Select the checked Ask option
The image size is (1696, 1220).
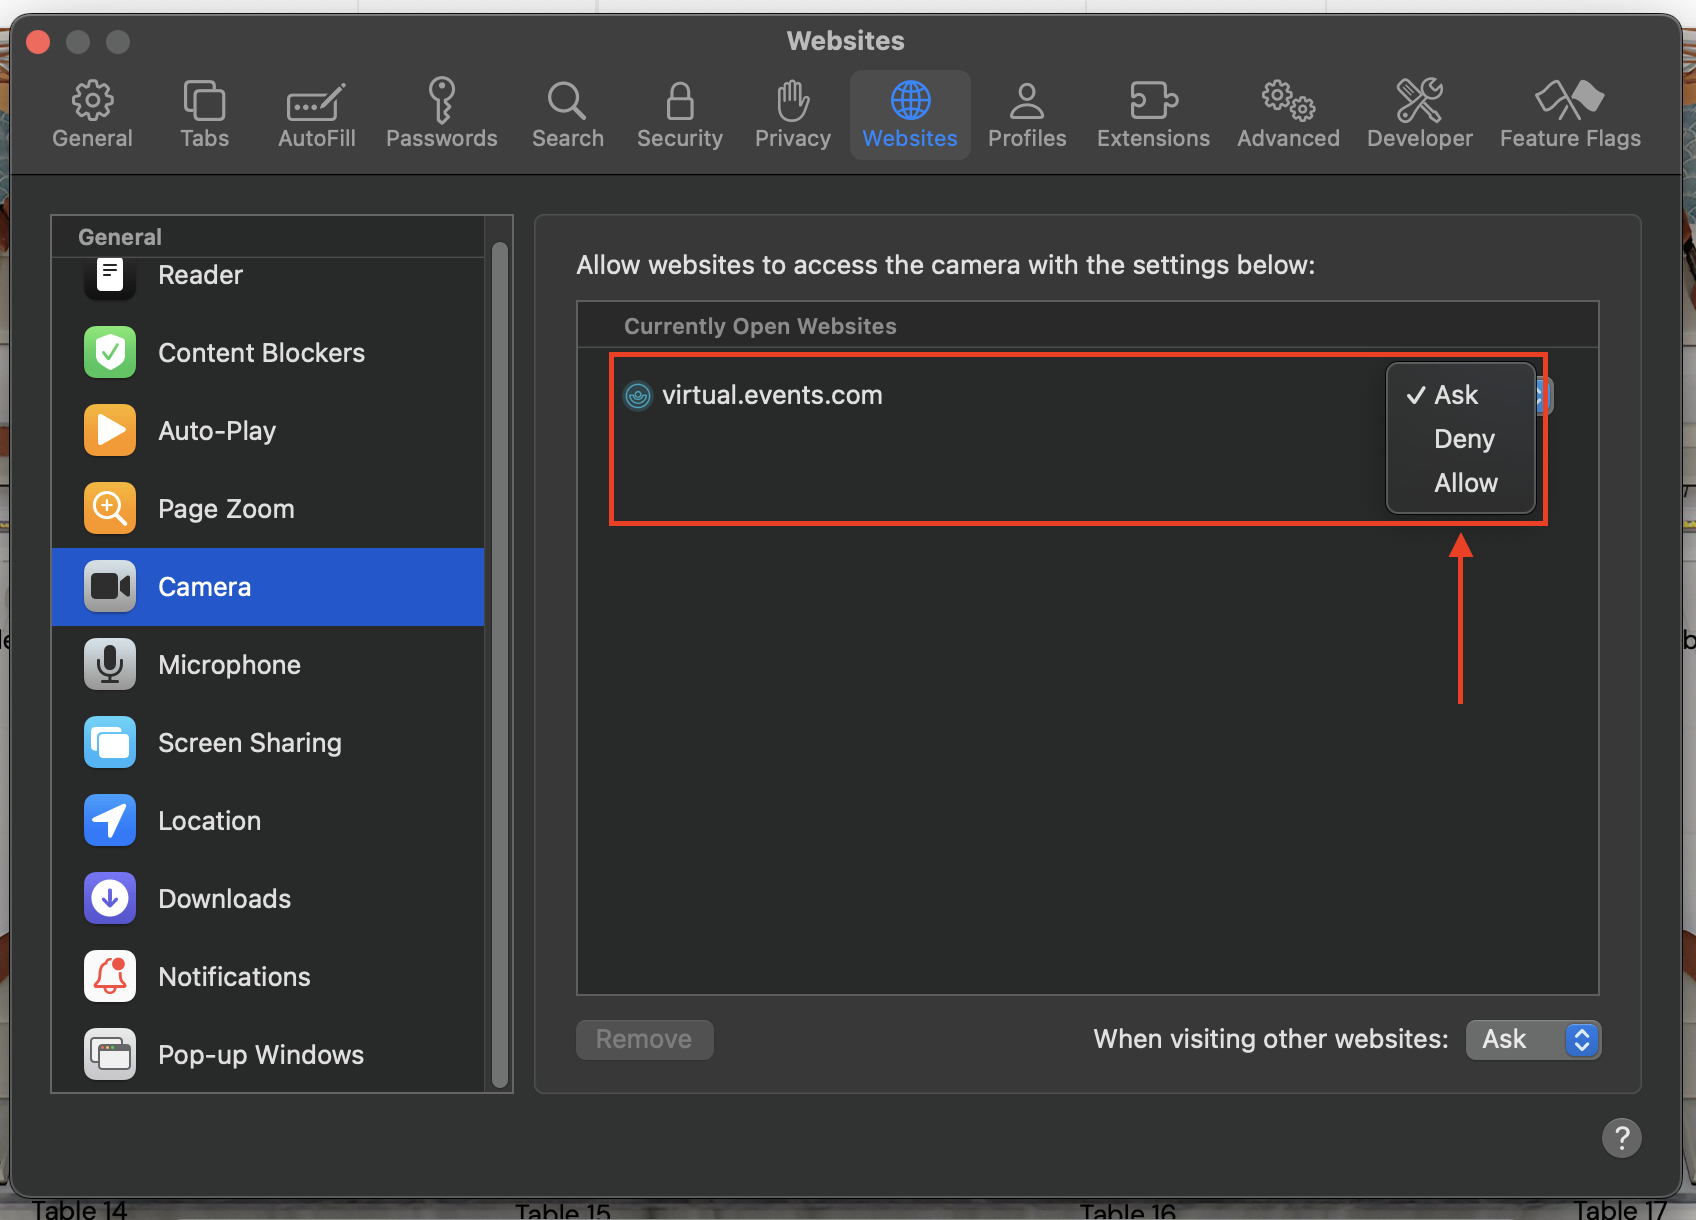coord(1455,395)
